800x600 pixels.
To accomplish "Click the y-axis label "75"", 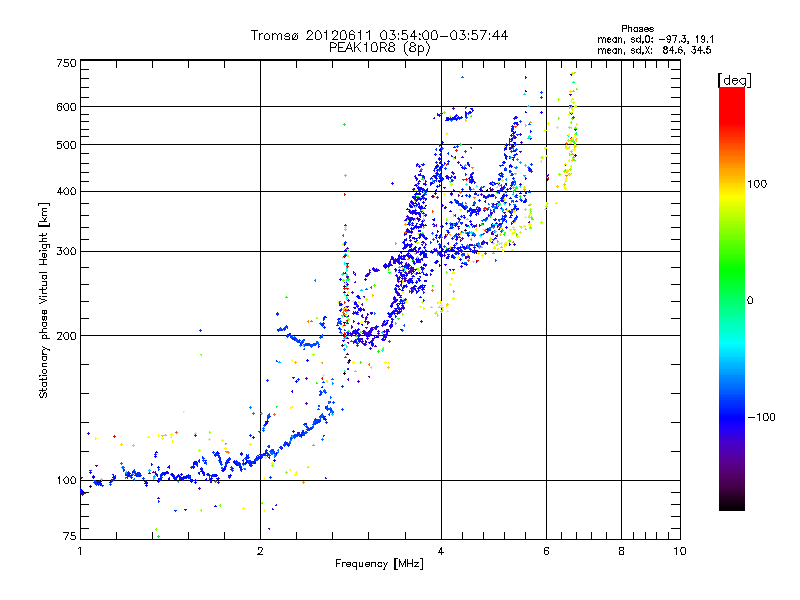I will coord(70,536).
